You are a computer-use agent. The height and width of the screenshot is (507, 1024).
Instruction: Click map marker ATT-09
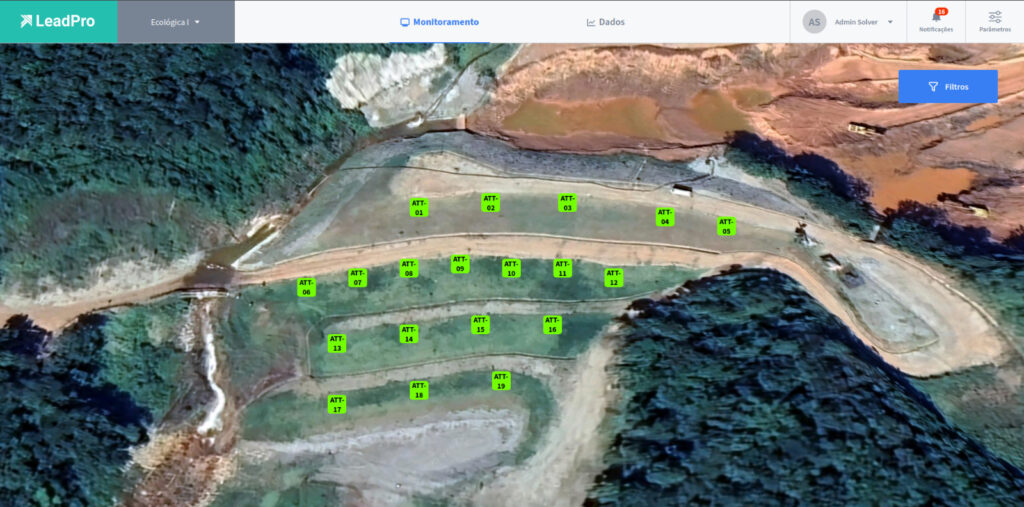tap(460, 264)
